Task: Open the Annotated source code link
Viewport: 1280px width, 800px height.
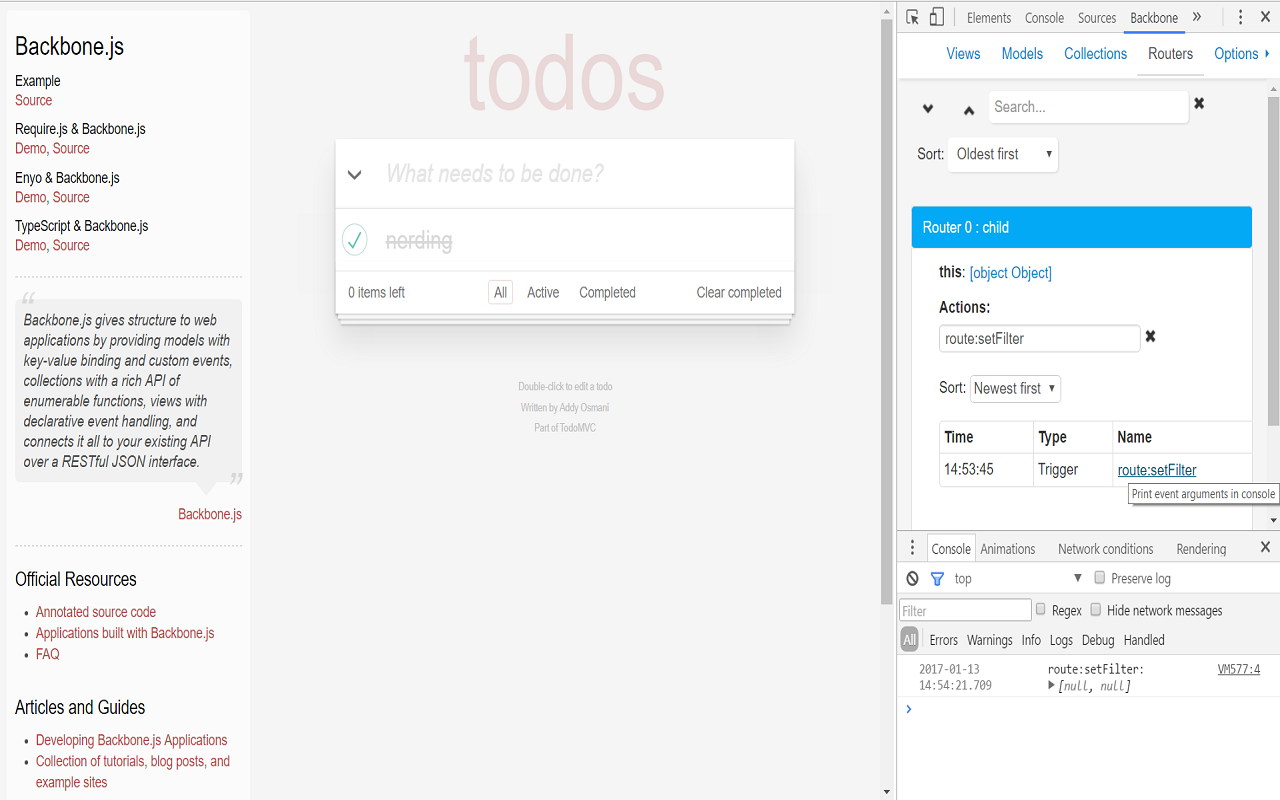Action: tap(96, 612)
